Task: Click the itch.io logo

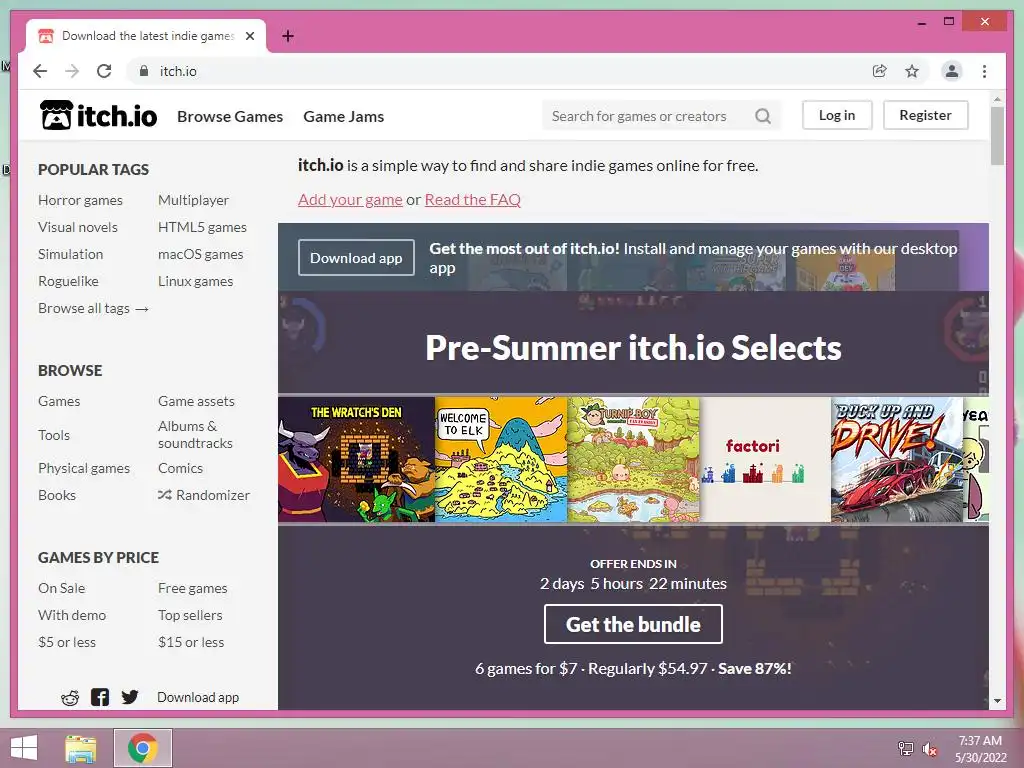Action: pos(99,116)
